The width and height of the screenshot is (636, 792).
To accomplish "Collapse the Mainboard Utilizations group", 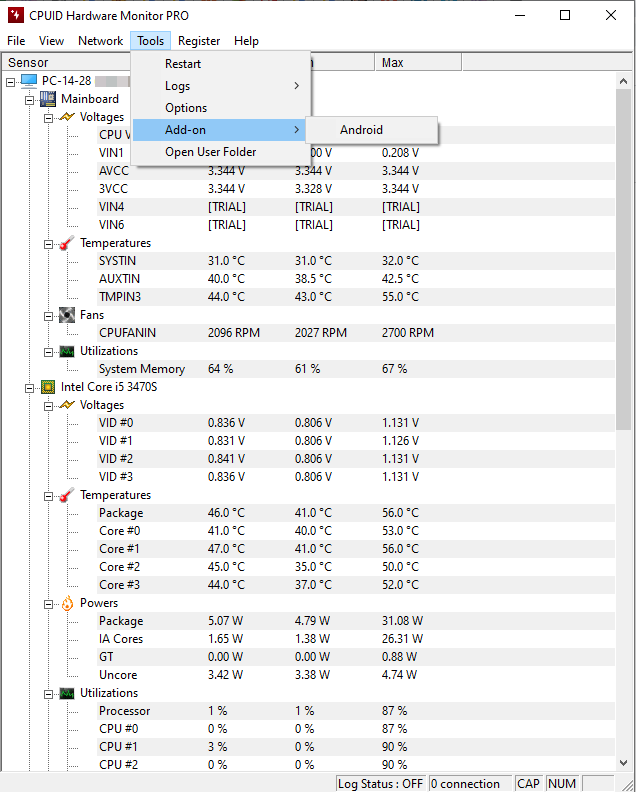I will click(48, 352).
